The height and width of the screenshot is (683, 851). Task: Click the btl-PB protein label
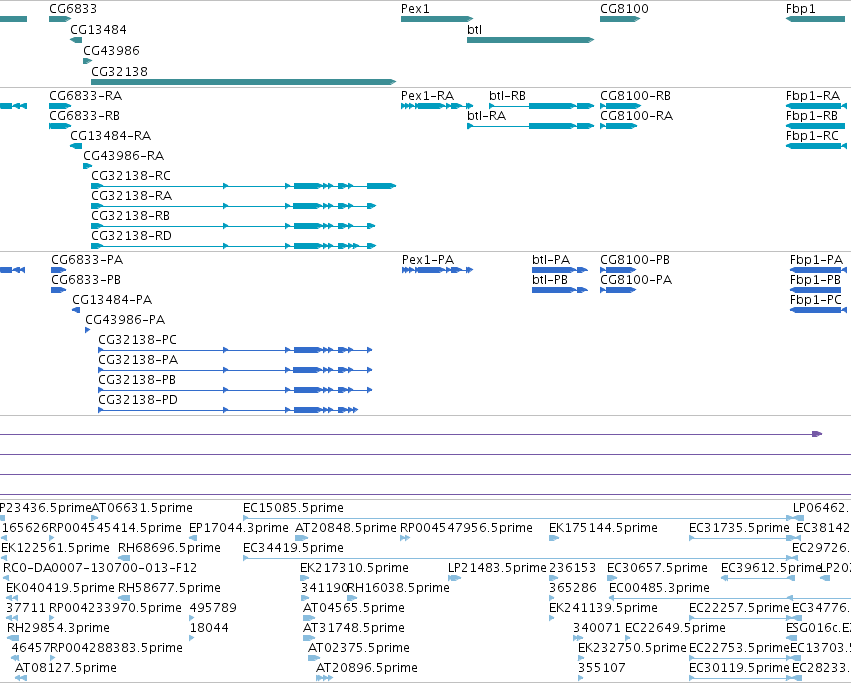[550, 280]
